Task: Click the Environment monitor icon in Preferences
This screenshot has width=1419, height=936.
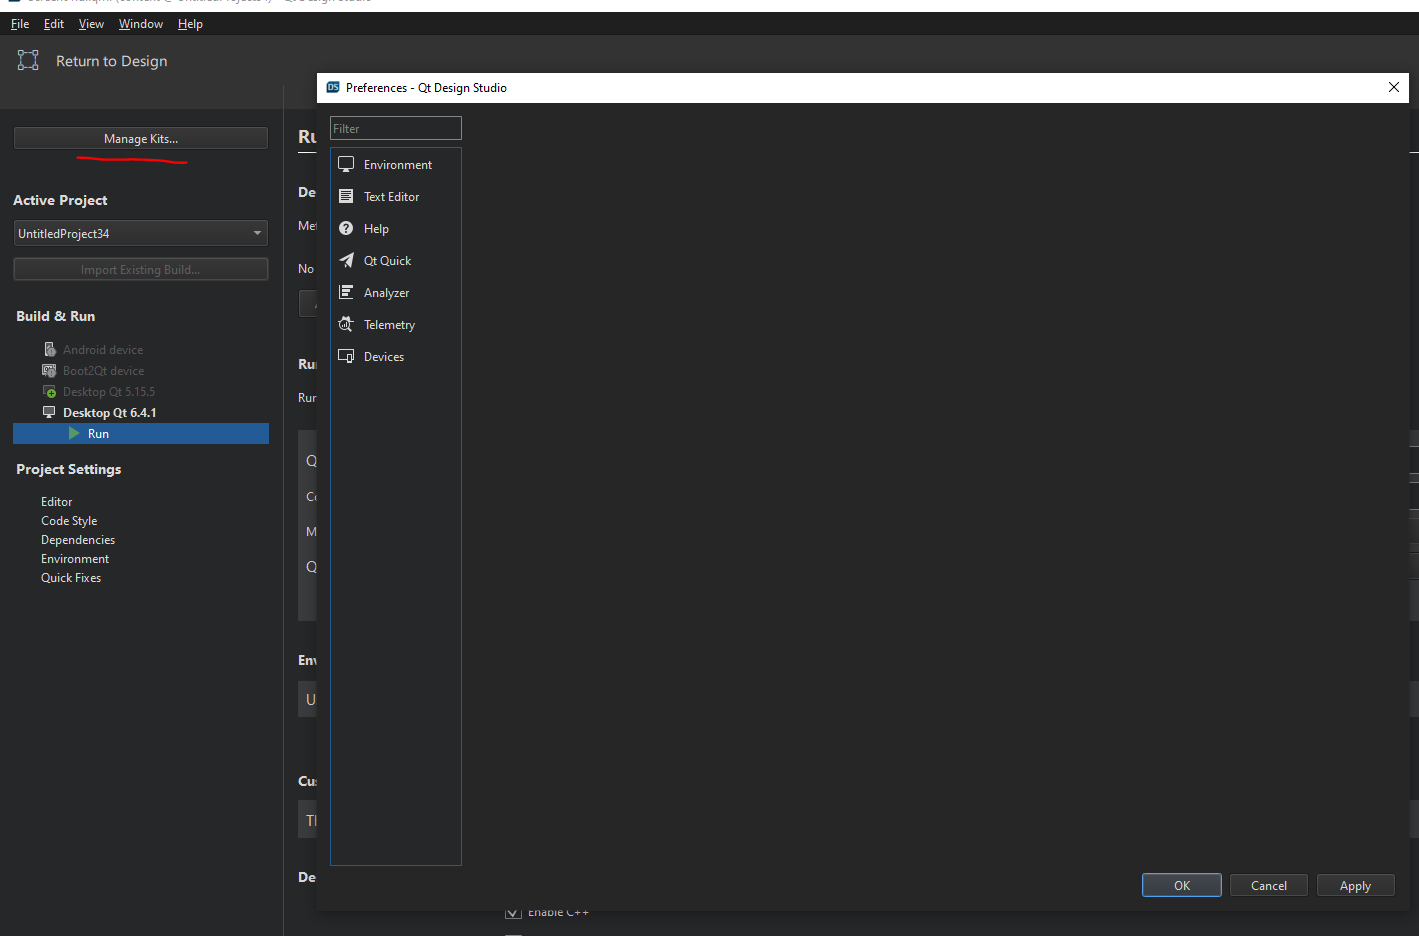Action: pyautogui.click(x=346, y=164)
